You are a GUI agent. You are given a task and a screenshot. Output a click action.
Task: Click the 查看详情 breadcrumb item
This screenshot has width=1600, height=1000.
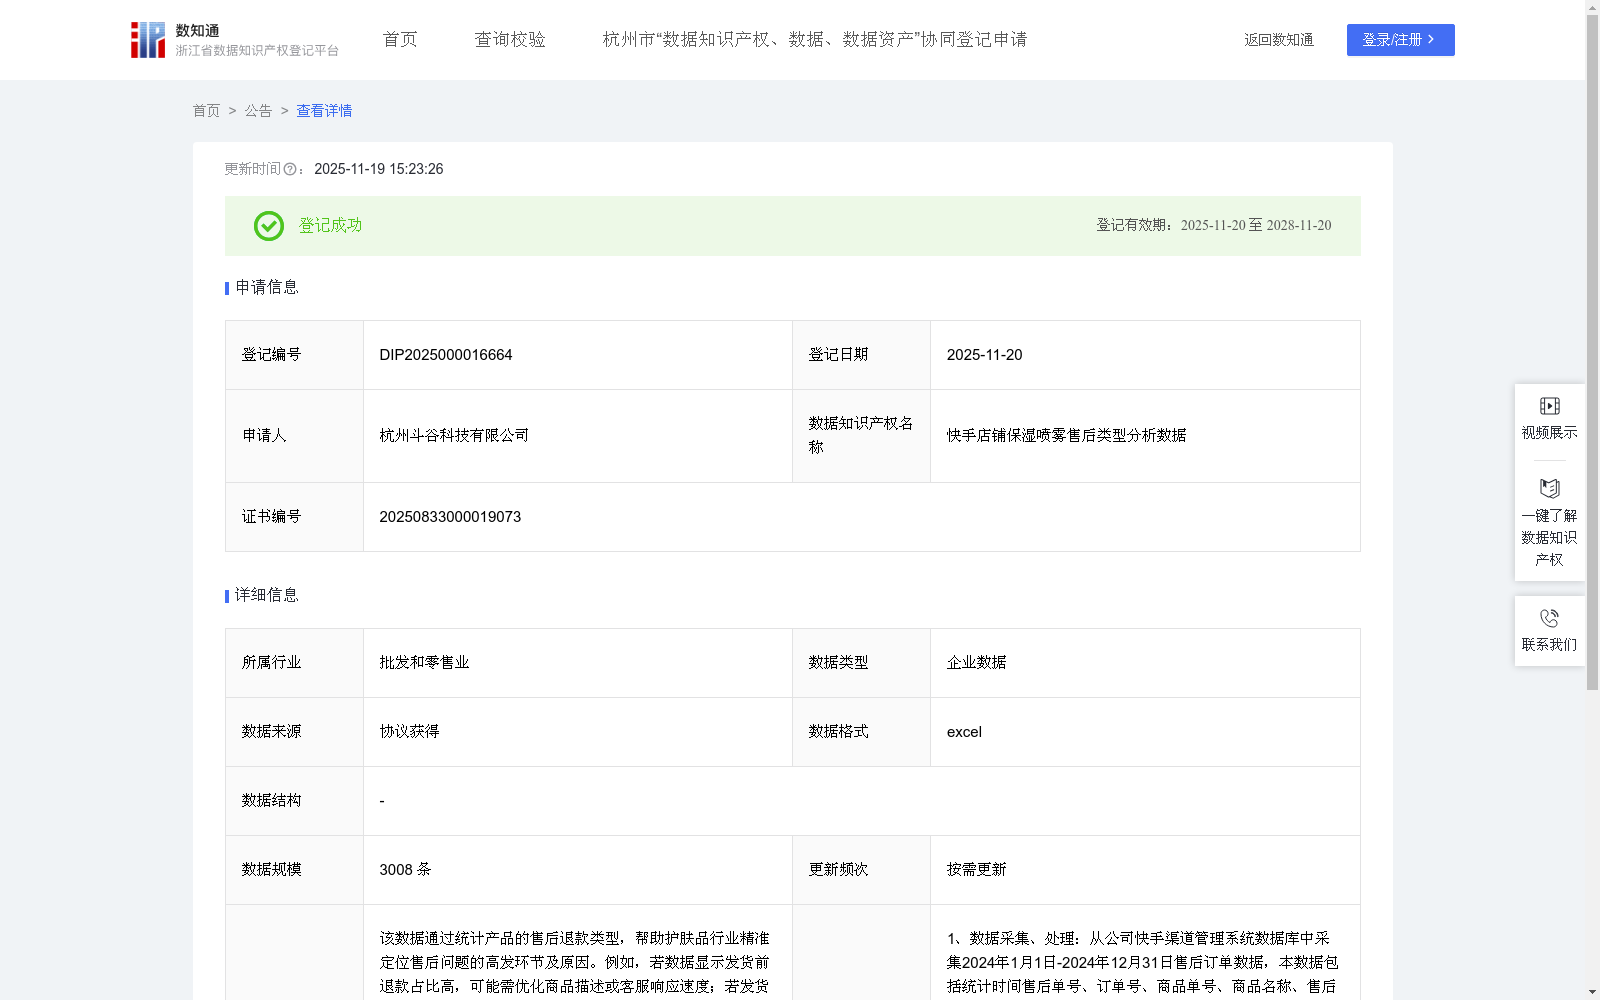pyautogui.click(x=323, y=111)
